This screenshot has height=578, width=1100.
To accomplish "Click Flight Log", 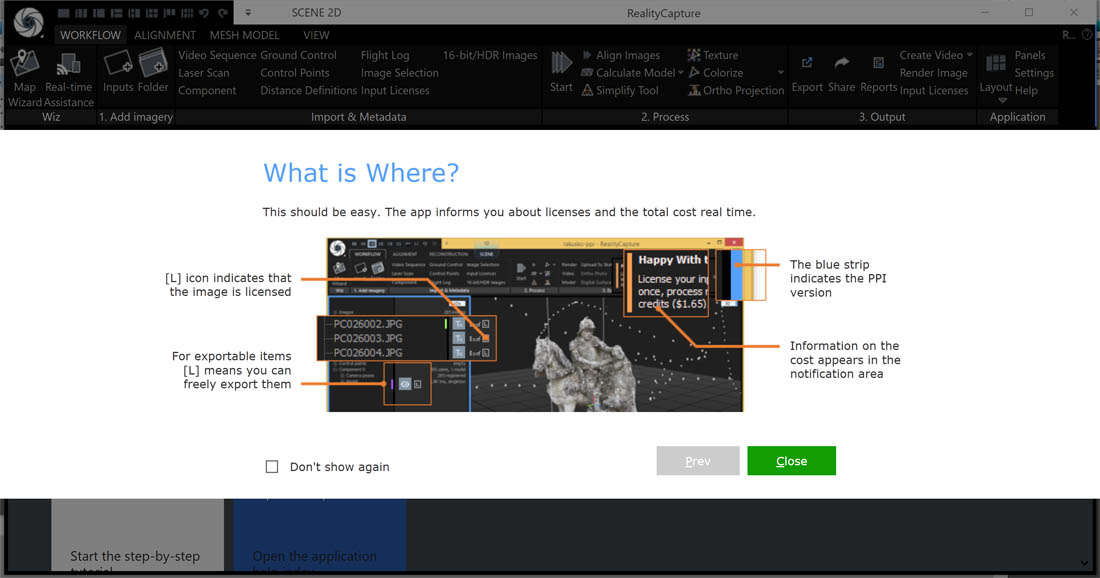I will point(385,55).
